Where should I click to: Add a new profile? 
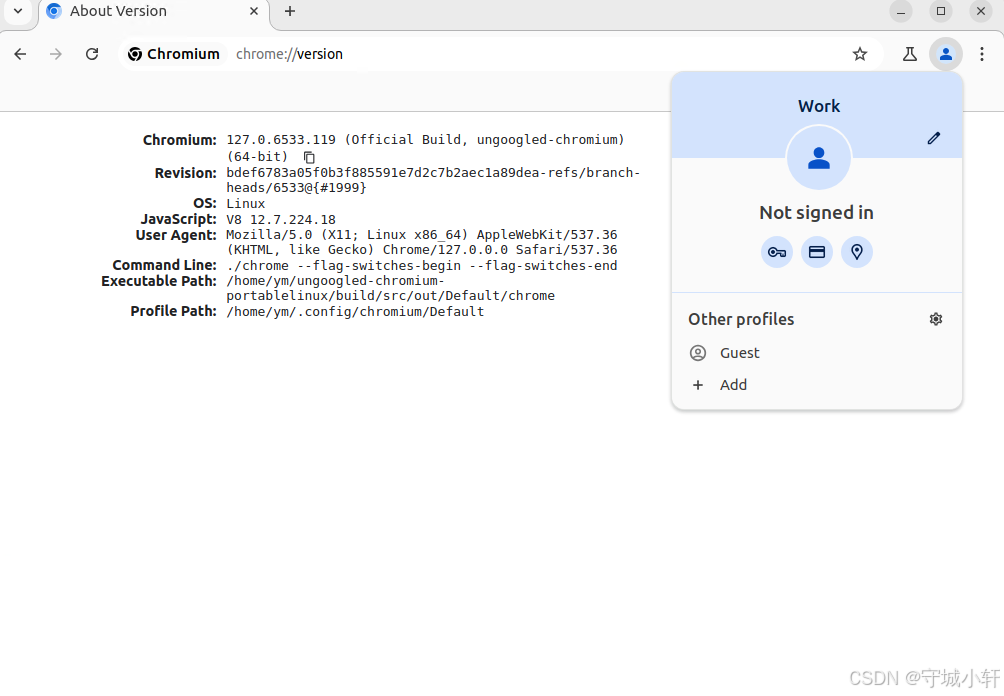pyautogui.click(x=816, y=385)
